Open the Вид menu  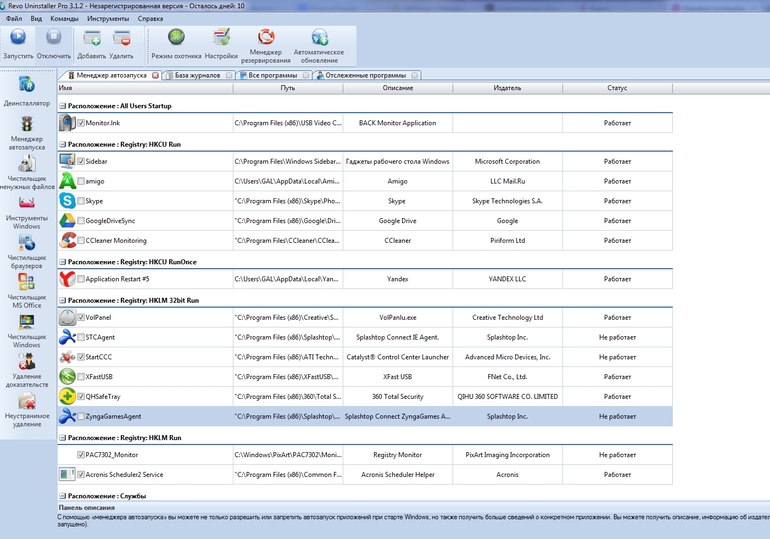36,19
